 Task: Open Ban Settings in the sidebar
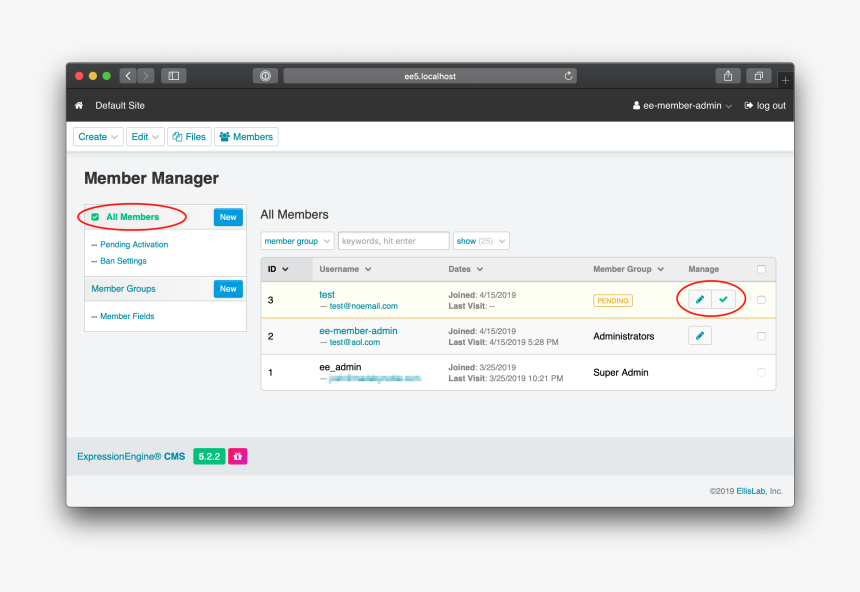coord(123,261)
